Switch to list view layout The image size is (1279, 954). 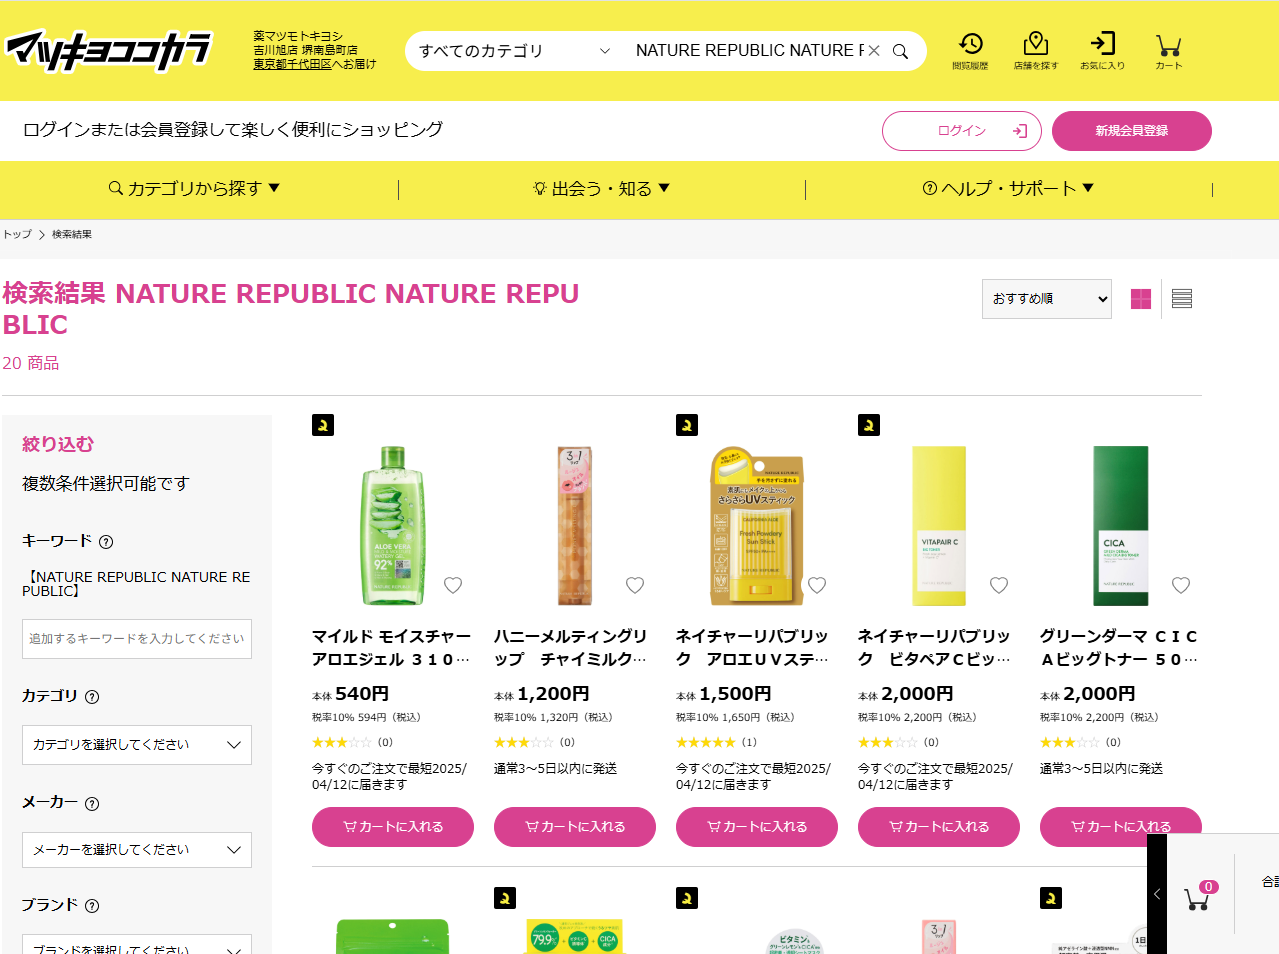(1182, 299)
